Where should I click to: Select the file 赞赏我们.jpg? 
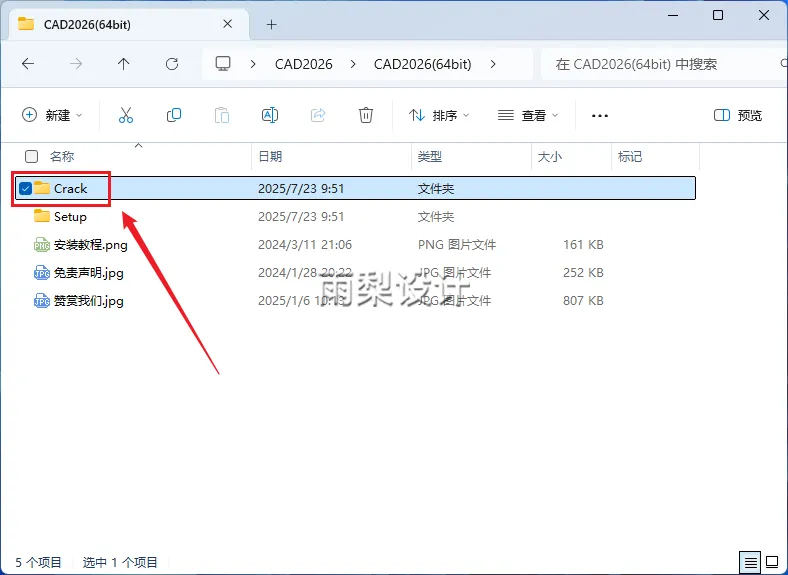click(89, 301)
